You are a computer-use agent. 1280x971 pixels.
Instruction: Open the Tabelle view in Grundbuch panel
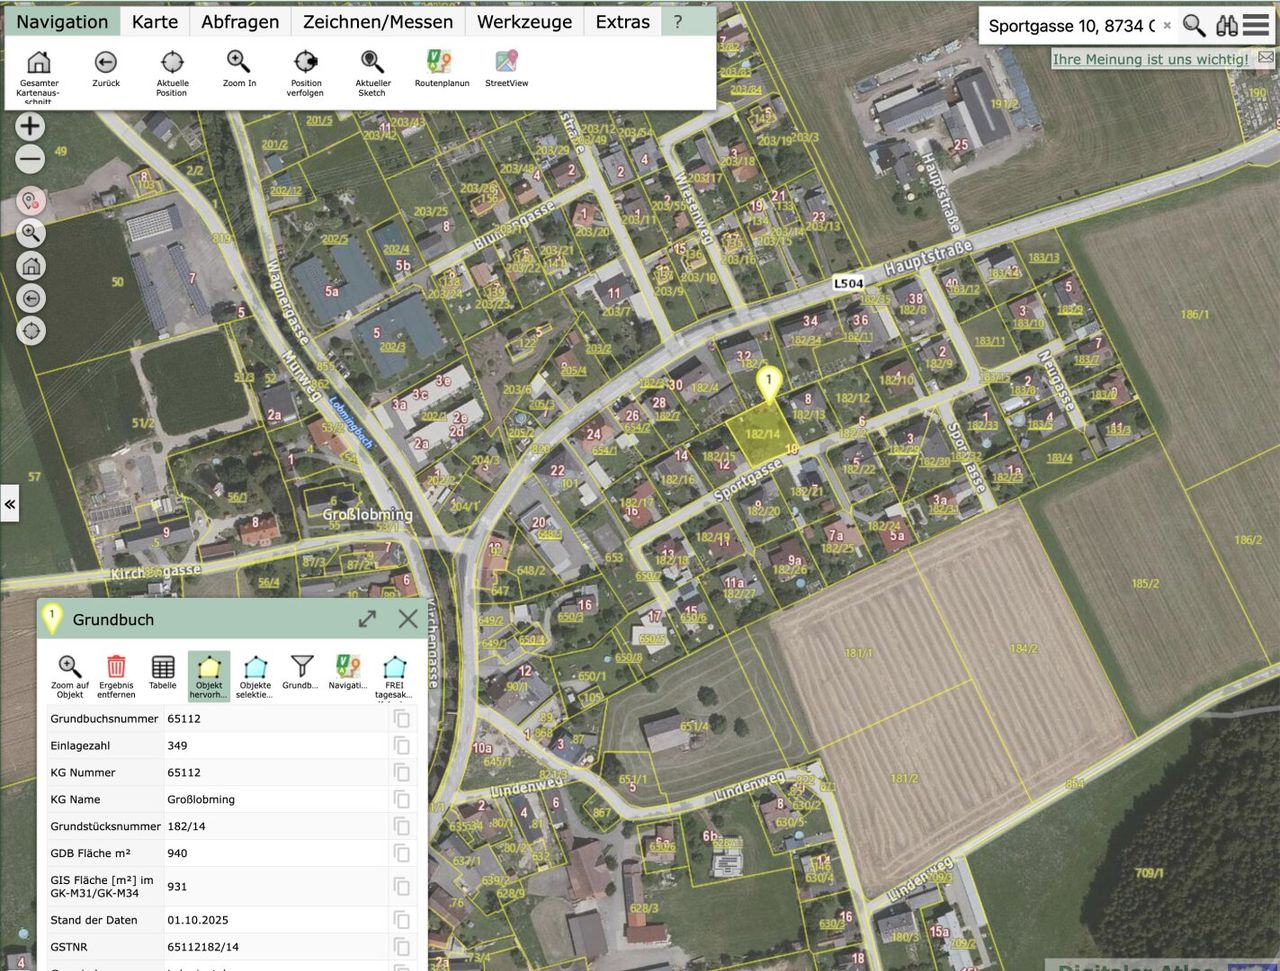tap(162, 667)
